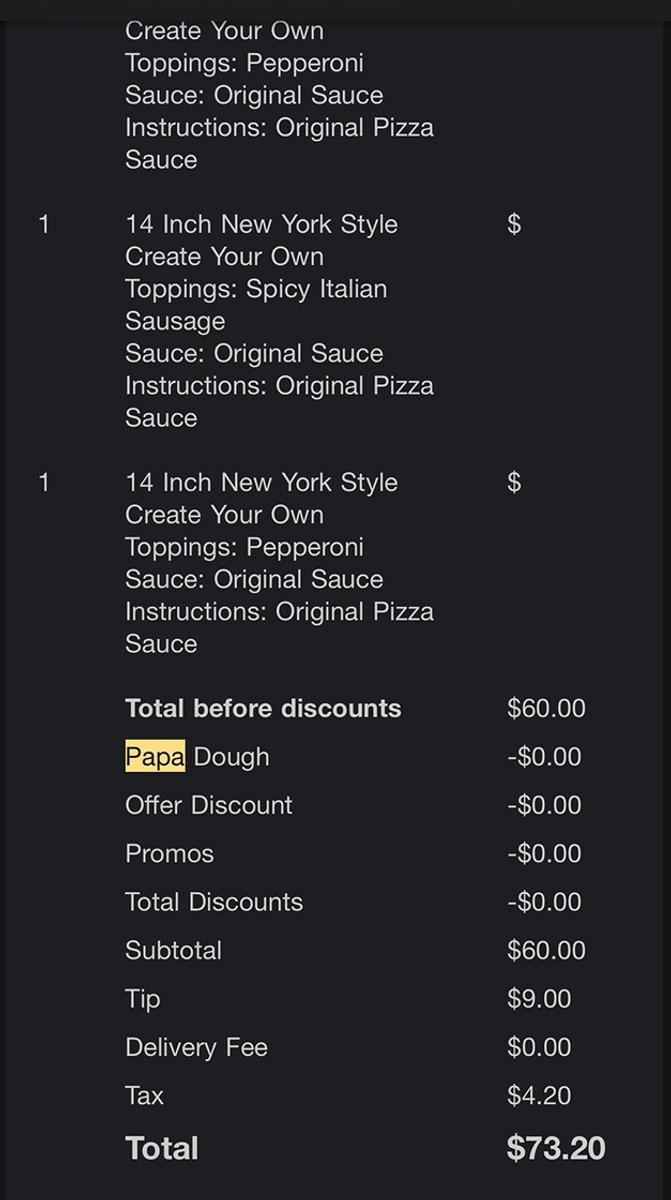Click the $4.20 tax amount
The height and width of the screenshot is (1200, 671).
pyautogui.click(x=539, y=1096)
